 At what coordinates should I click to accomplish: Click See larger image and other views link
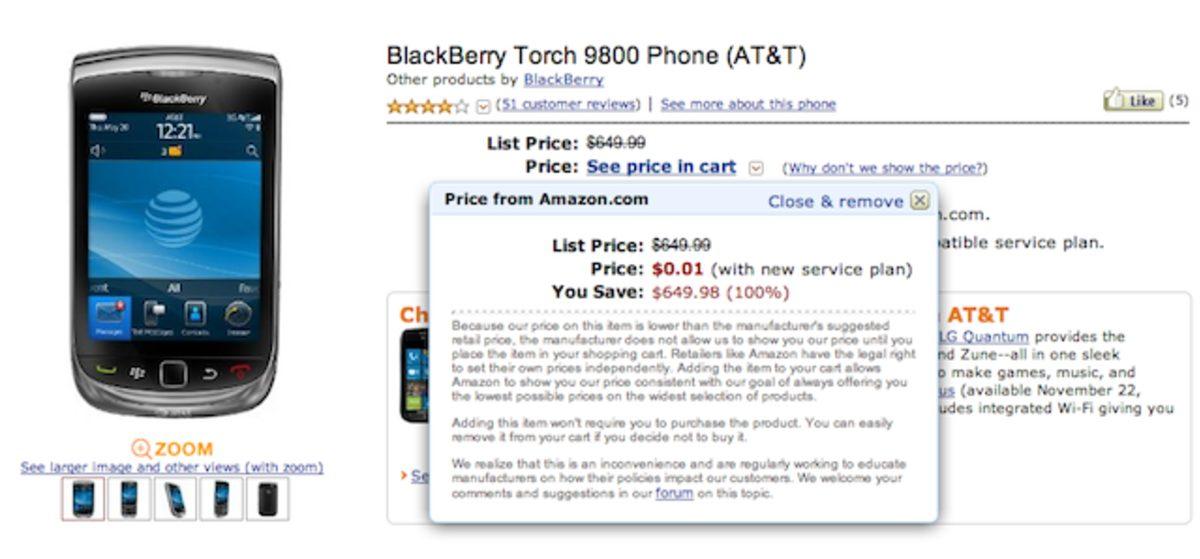tap(172, 467)
